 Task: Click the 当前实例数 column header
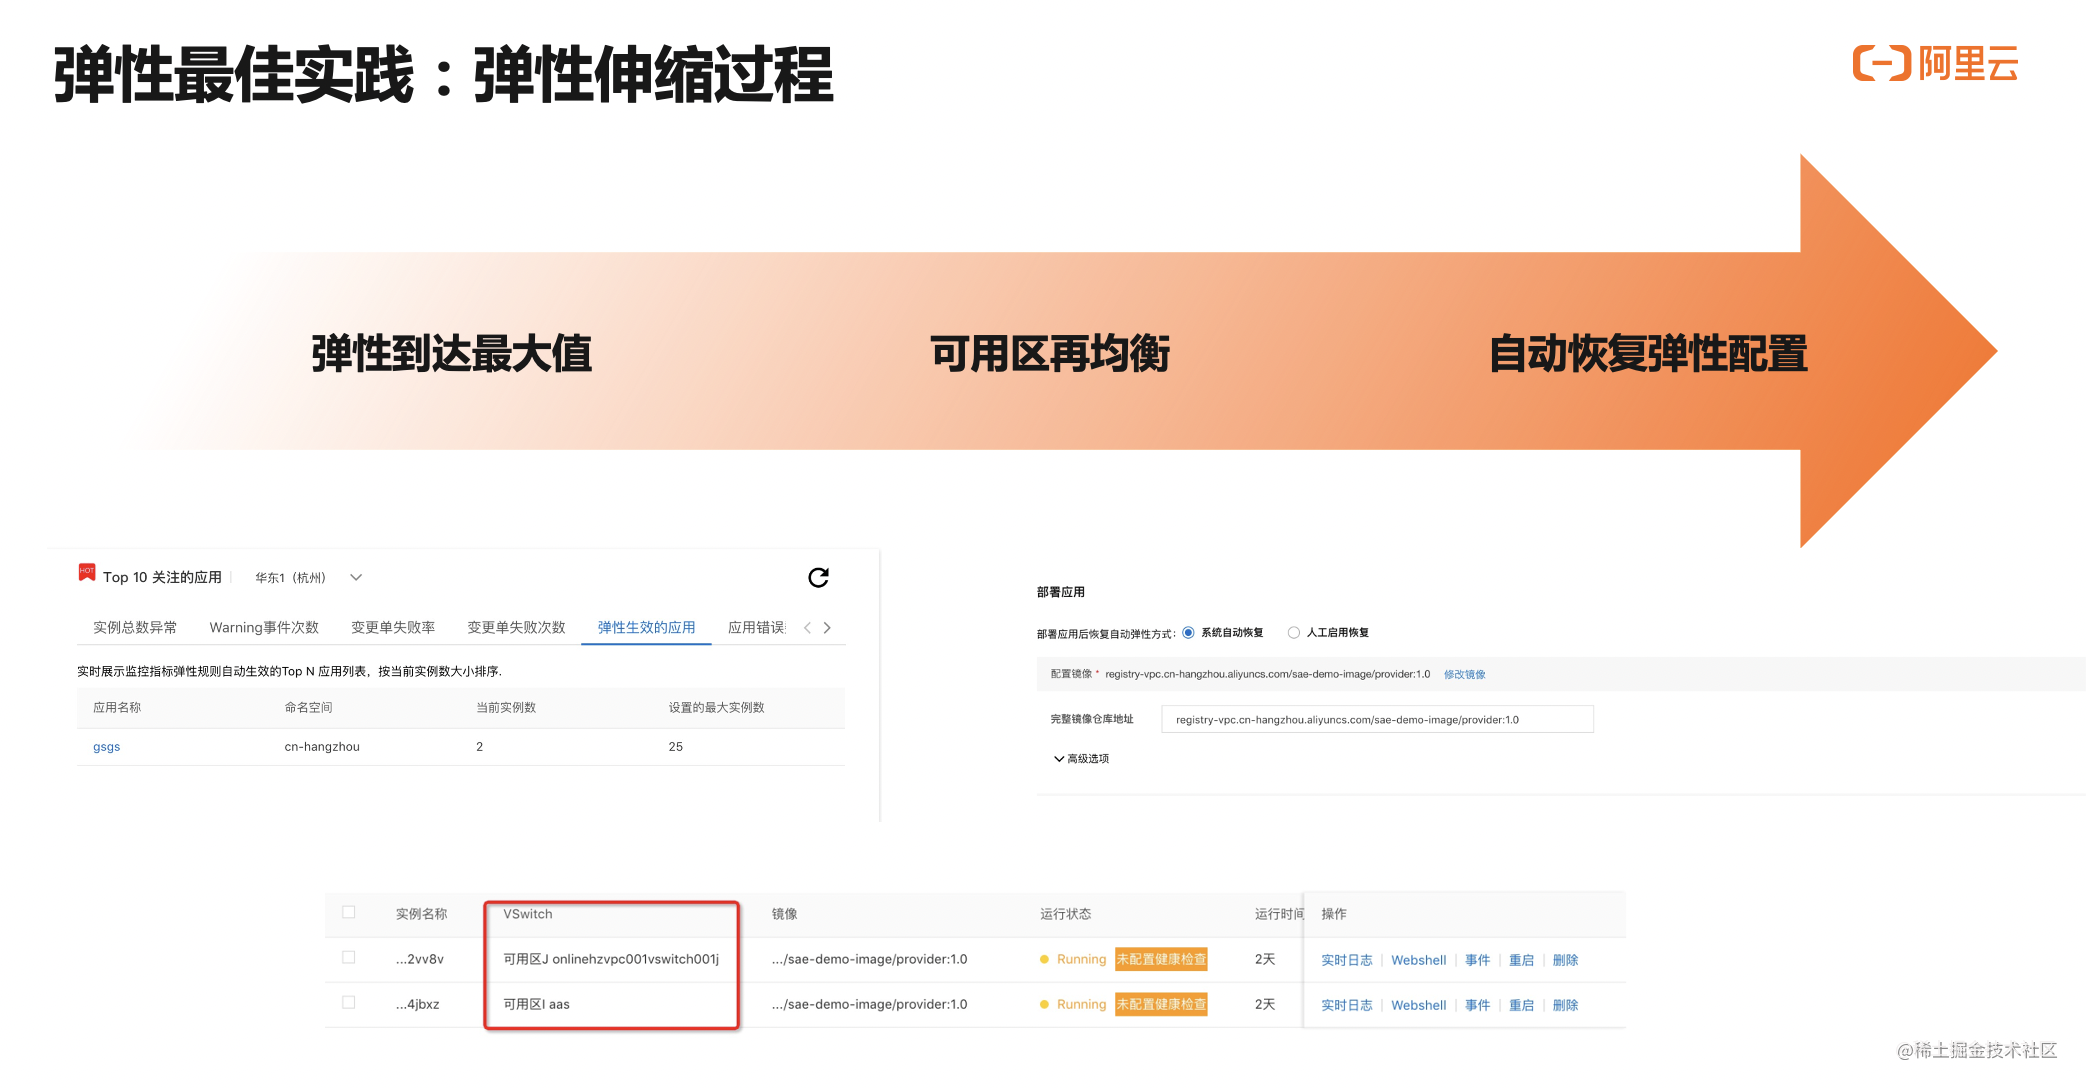(506, 707)
